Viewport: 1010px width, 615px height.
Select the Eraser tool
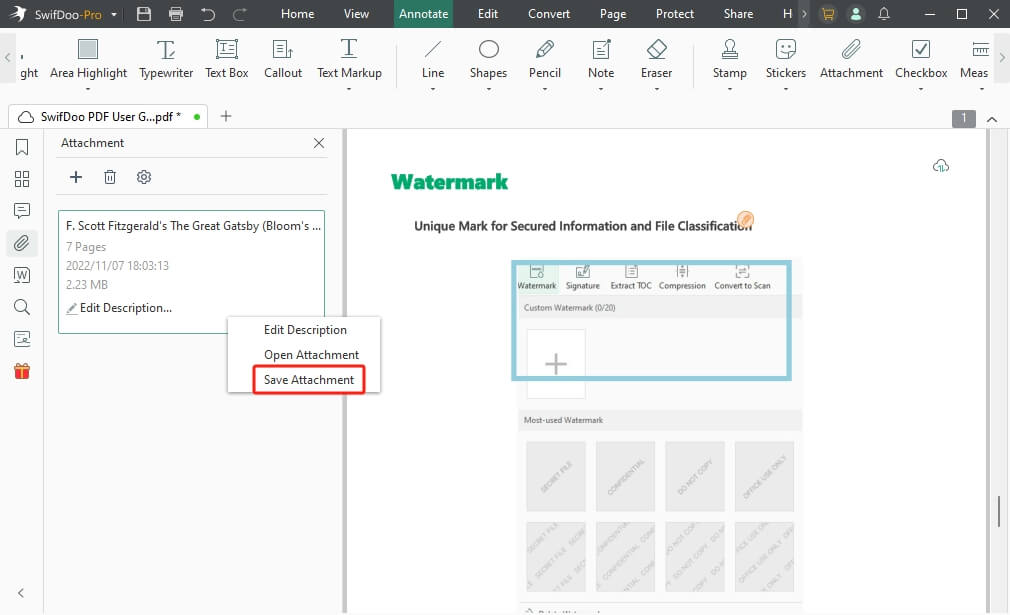tap(656, 59)
